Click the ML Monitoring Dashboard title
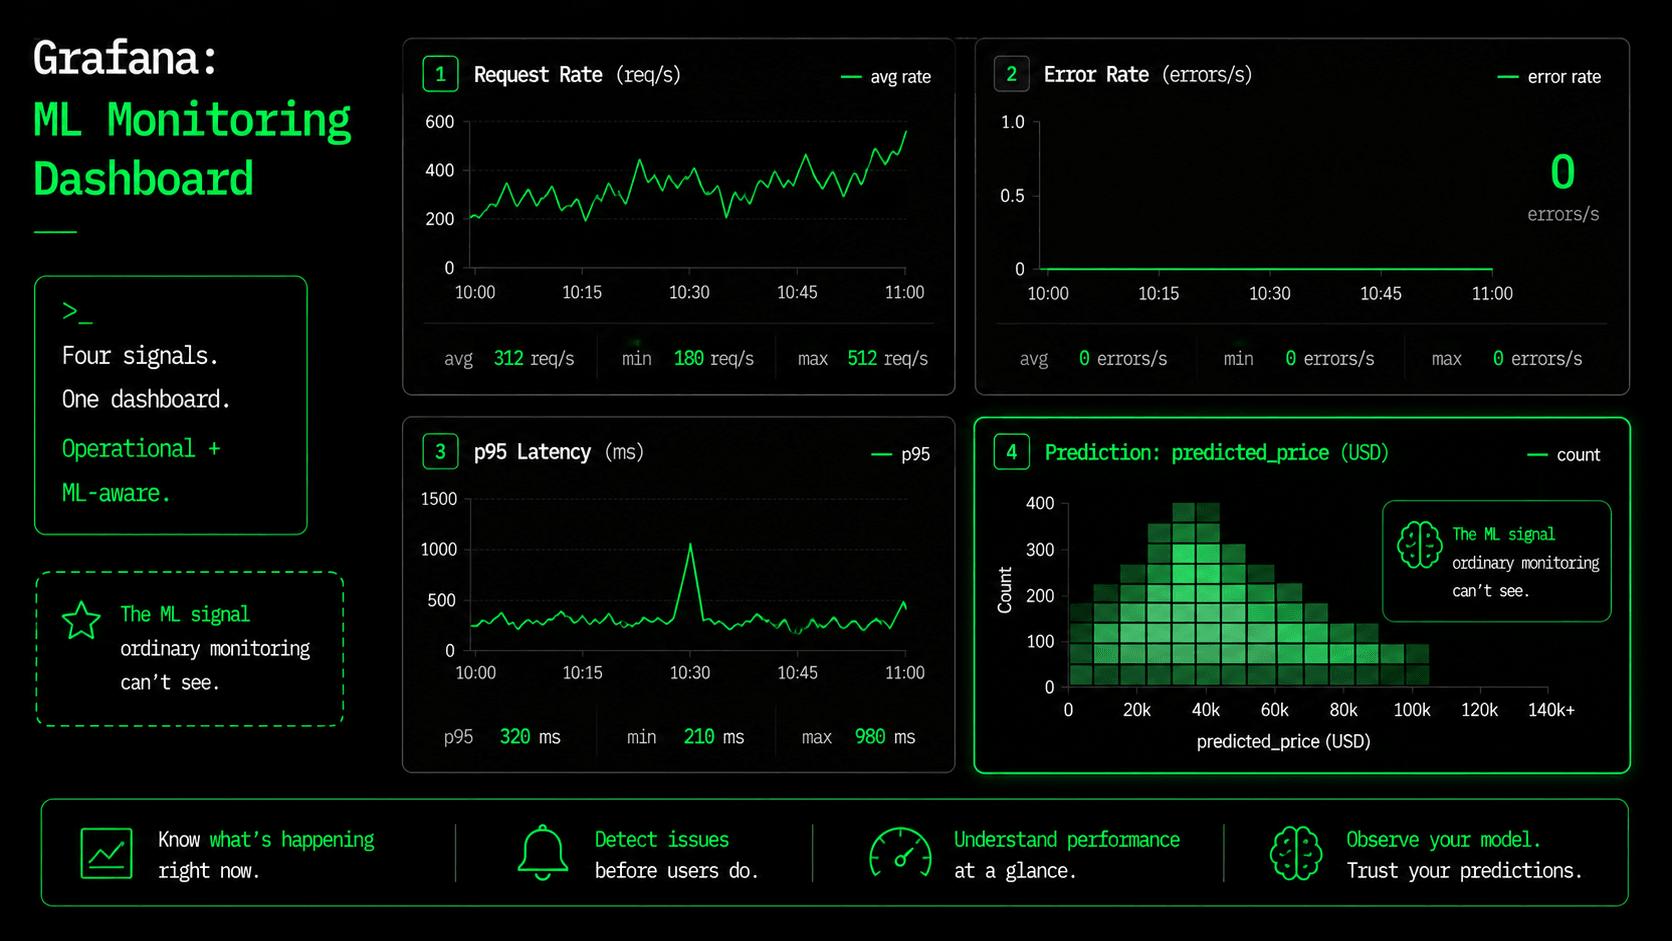Viewport: 1672px width, 941px height. click(x=192, y=149)
